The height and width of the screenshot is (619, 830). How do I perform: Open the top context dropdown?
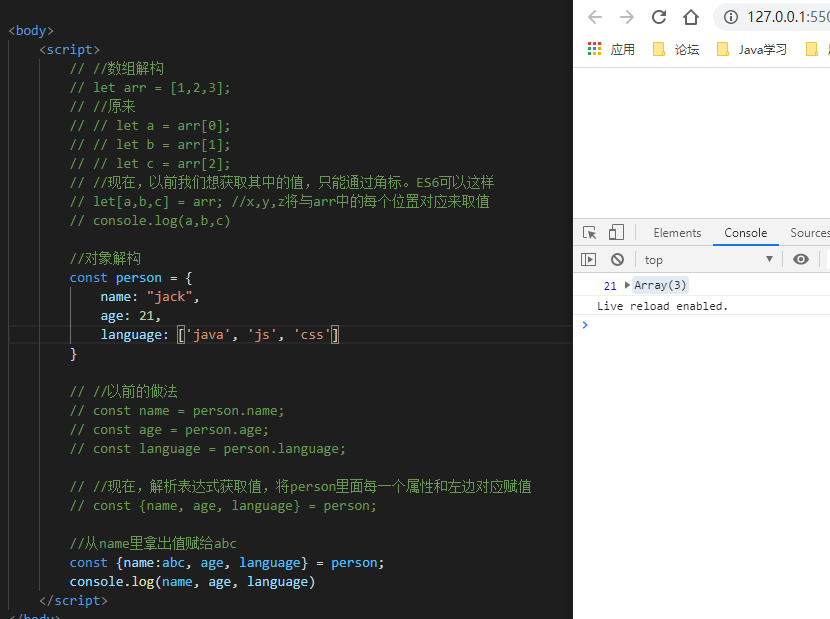(708, 259)
